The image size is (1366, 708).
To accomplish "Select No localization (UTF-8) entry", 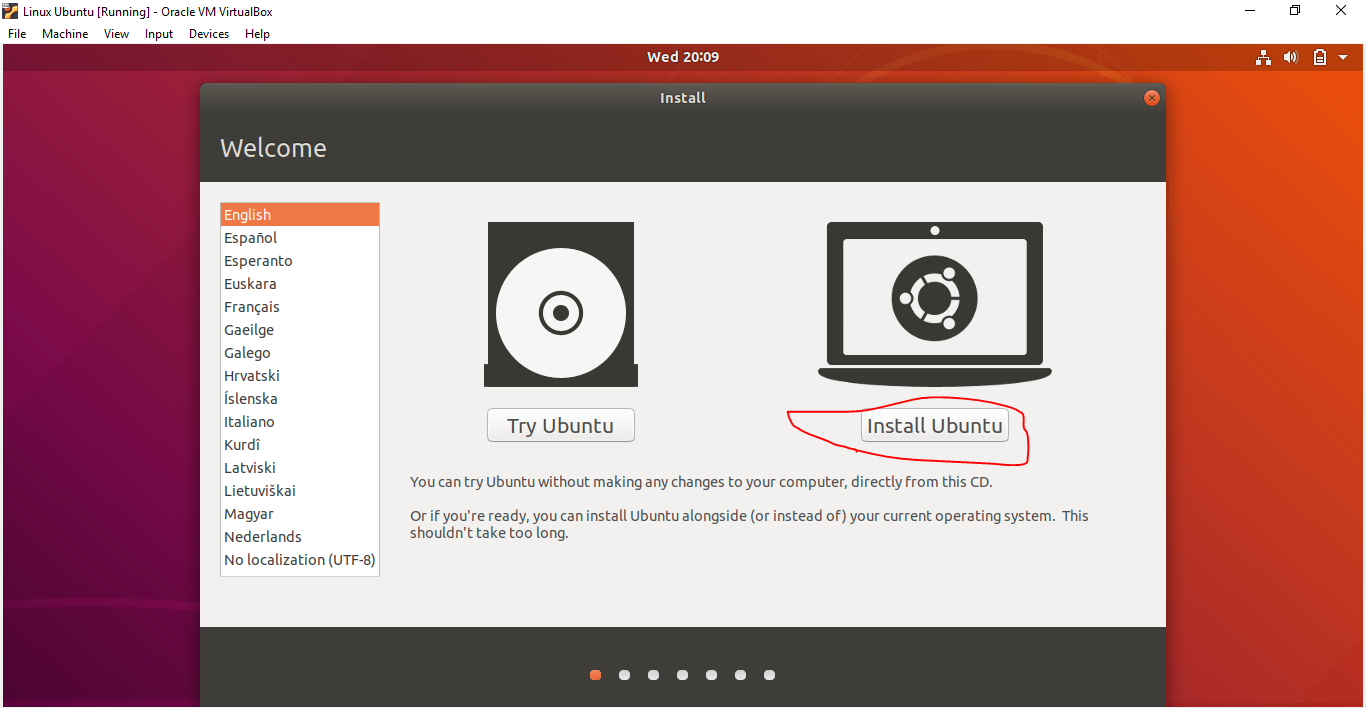I will coord(300,560).
